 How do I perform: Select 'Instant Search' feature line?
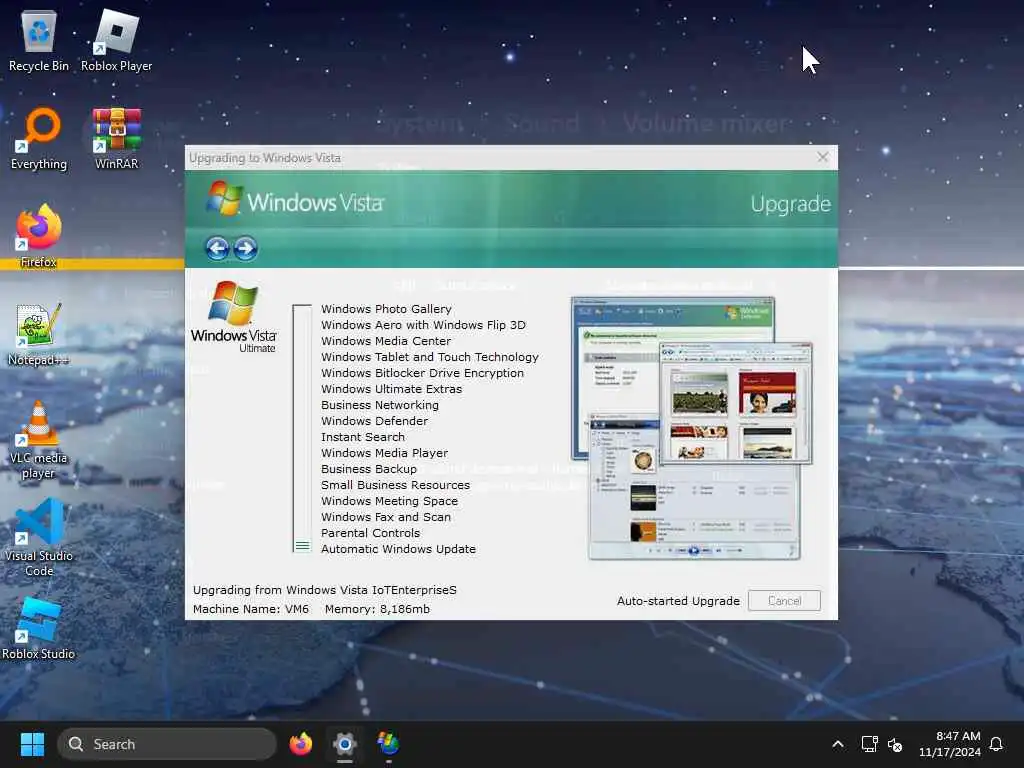pos(362,437)
